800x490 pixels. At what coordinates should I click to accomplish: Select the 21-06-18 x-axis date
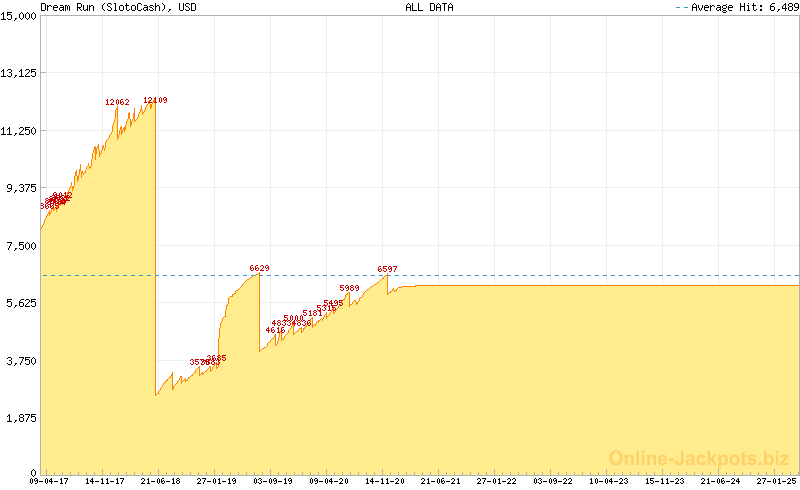click(x=160, y=481)
